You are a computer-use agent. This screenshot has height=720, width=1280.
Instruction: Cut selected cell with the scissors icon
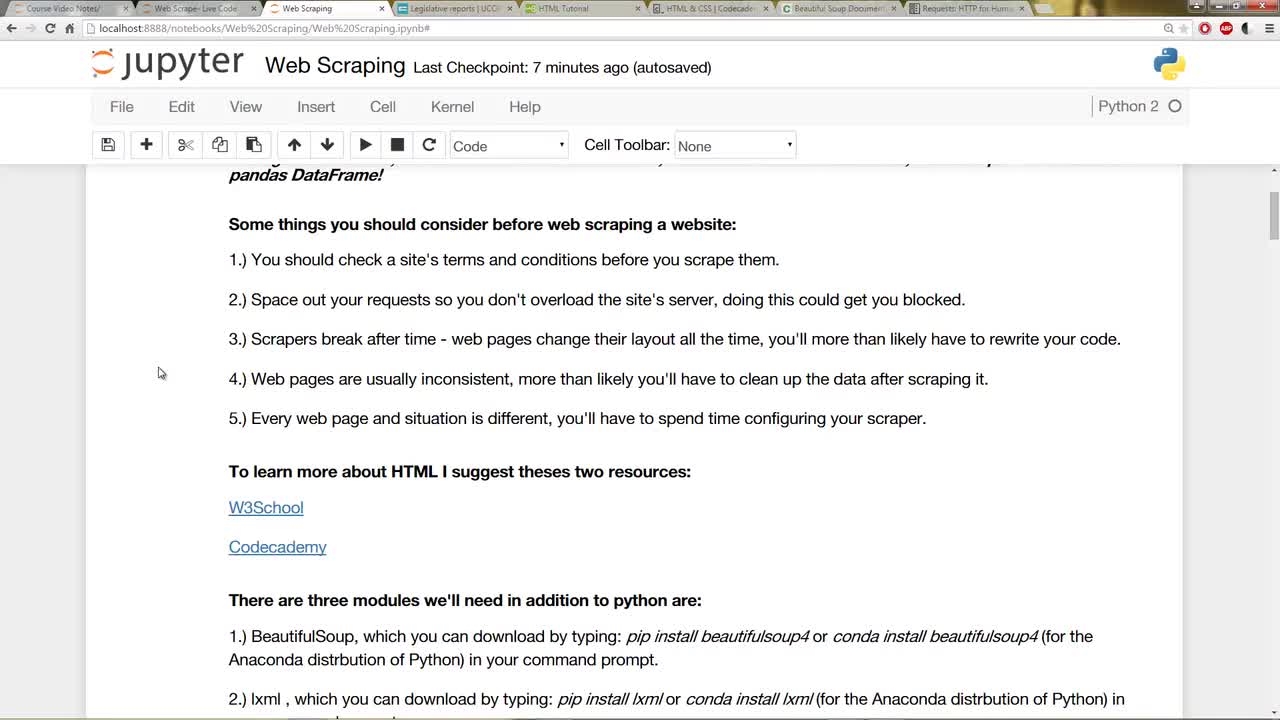[x=185, y=145]
